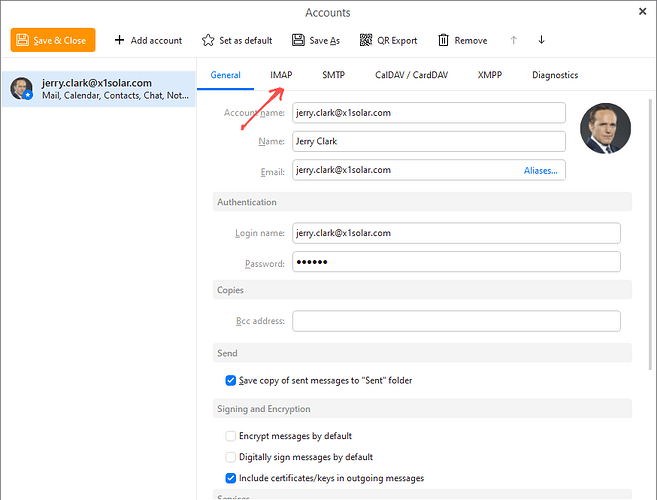This screenshot has width=657, height=500.
Task: Click the Login name input field
Action: pos(456,233)
